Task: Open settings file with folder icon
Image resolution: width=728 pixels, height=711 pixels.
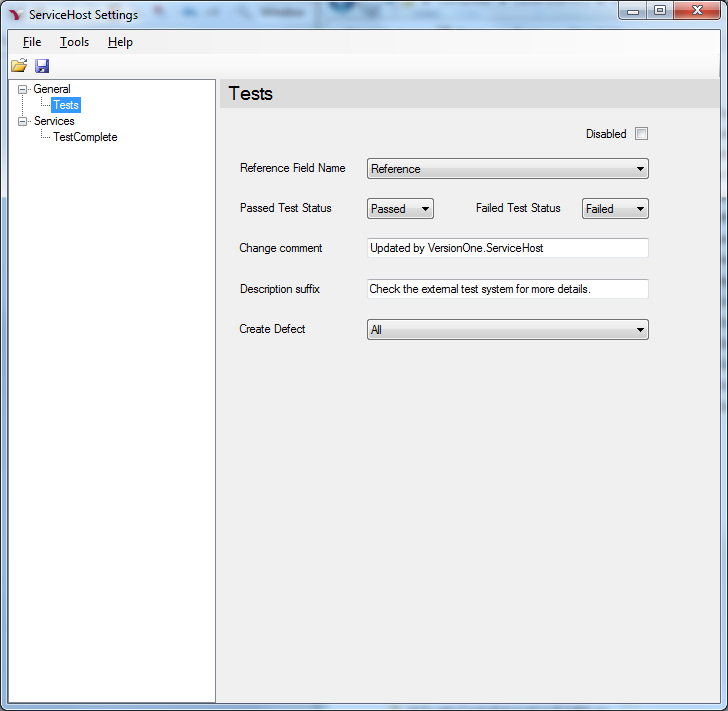Action: [x=19, y=66]
